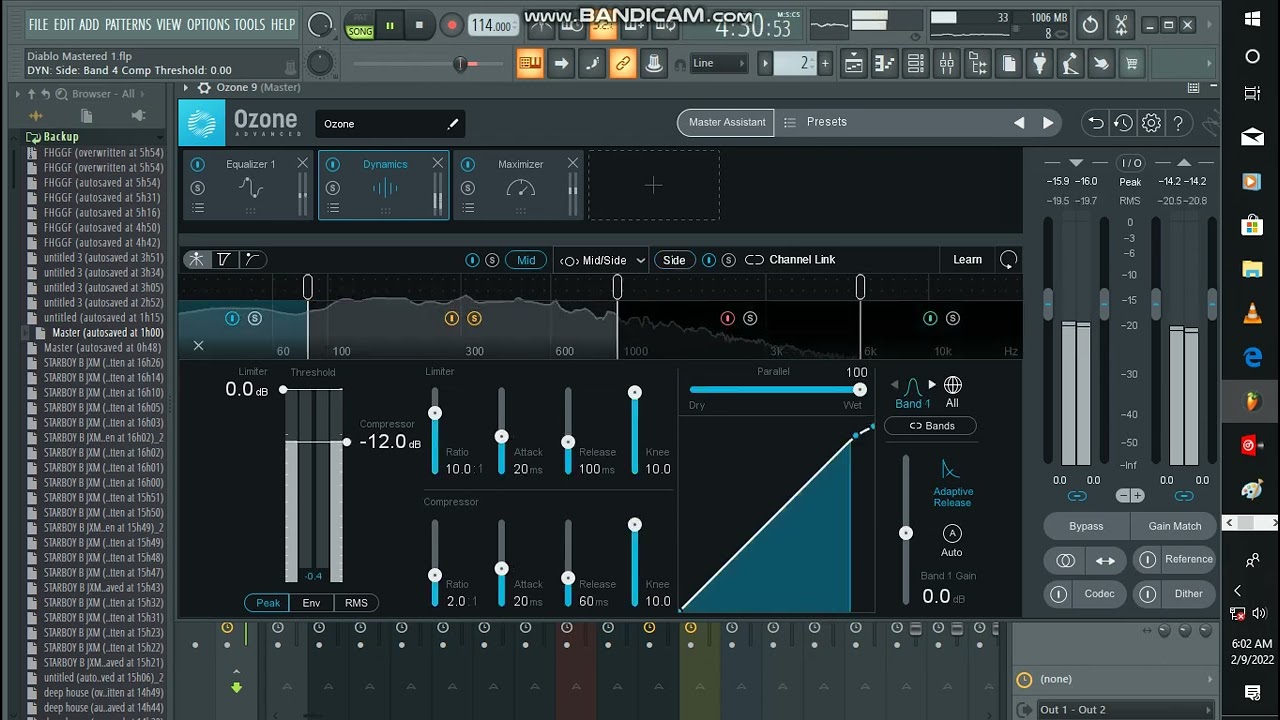Select All bands globe icon
Image resolution: width=1280 pixels, height=720 pixels.
click(x=952, y=385)
